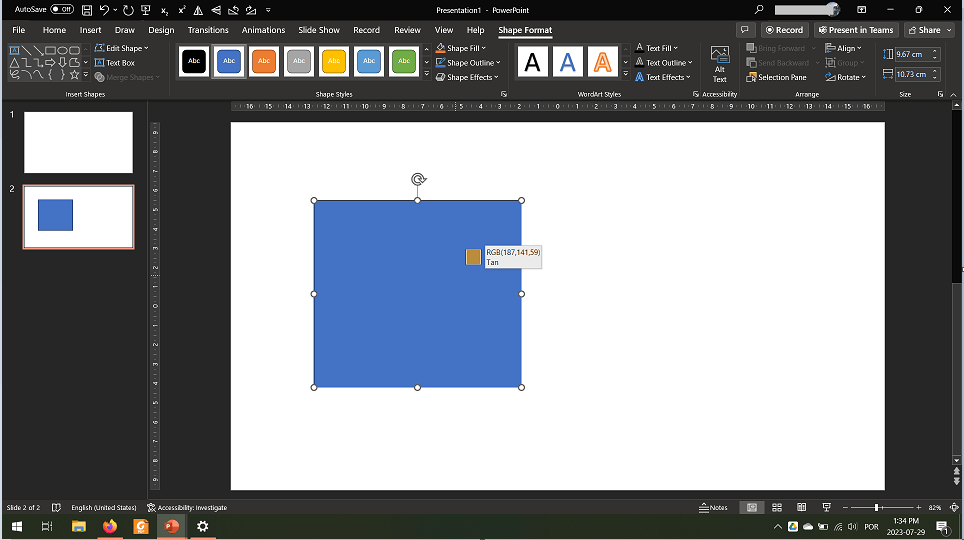Apply subscript from quick access toolbar
The width and height of the screenshot is (964, 540).
tap(164, 10)
